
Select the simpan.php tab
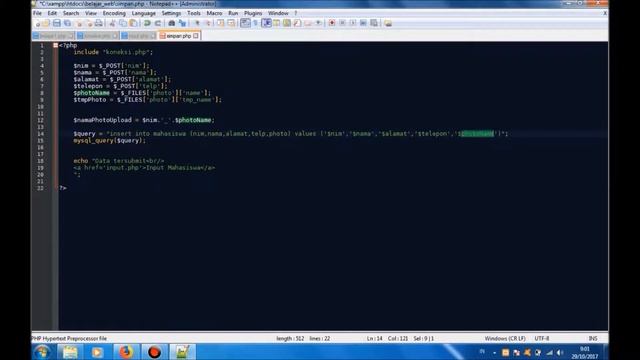(x=179, y=36)
